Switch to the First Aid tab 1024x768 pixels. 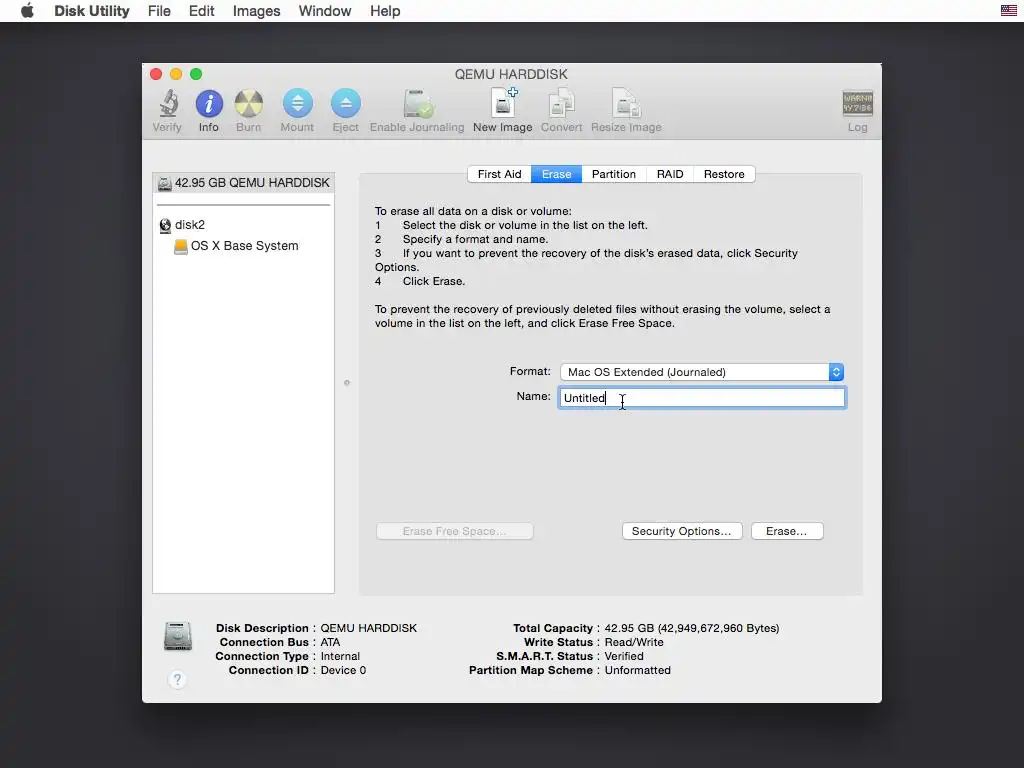tap(500, 174)
